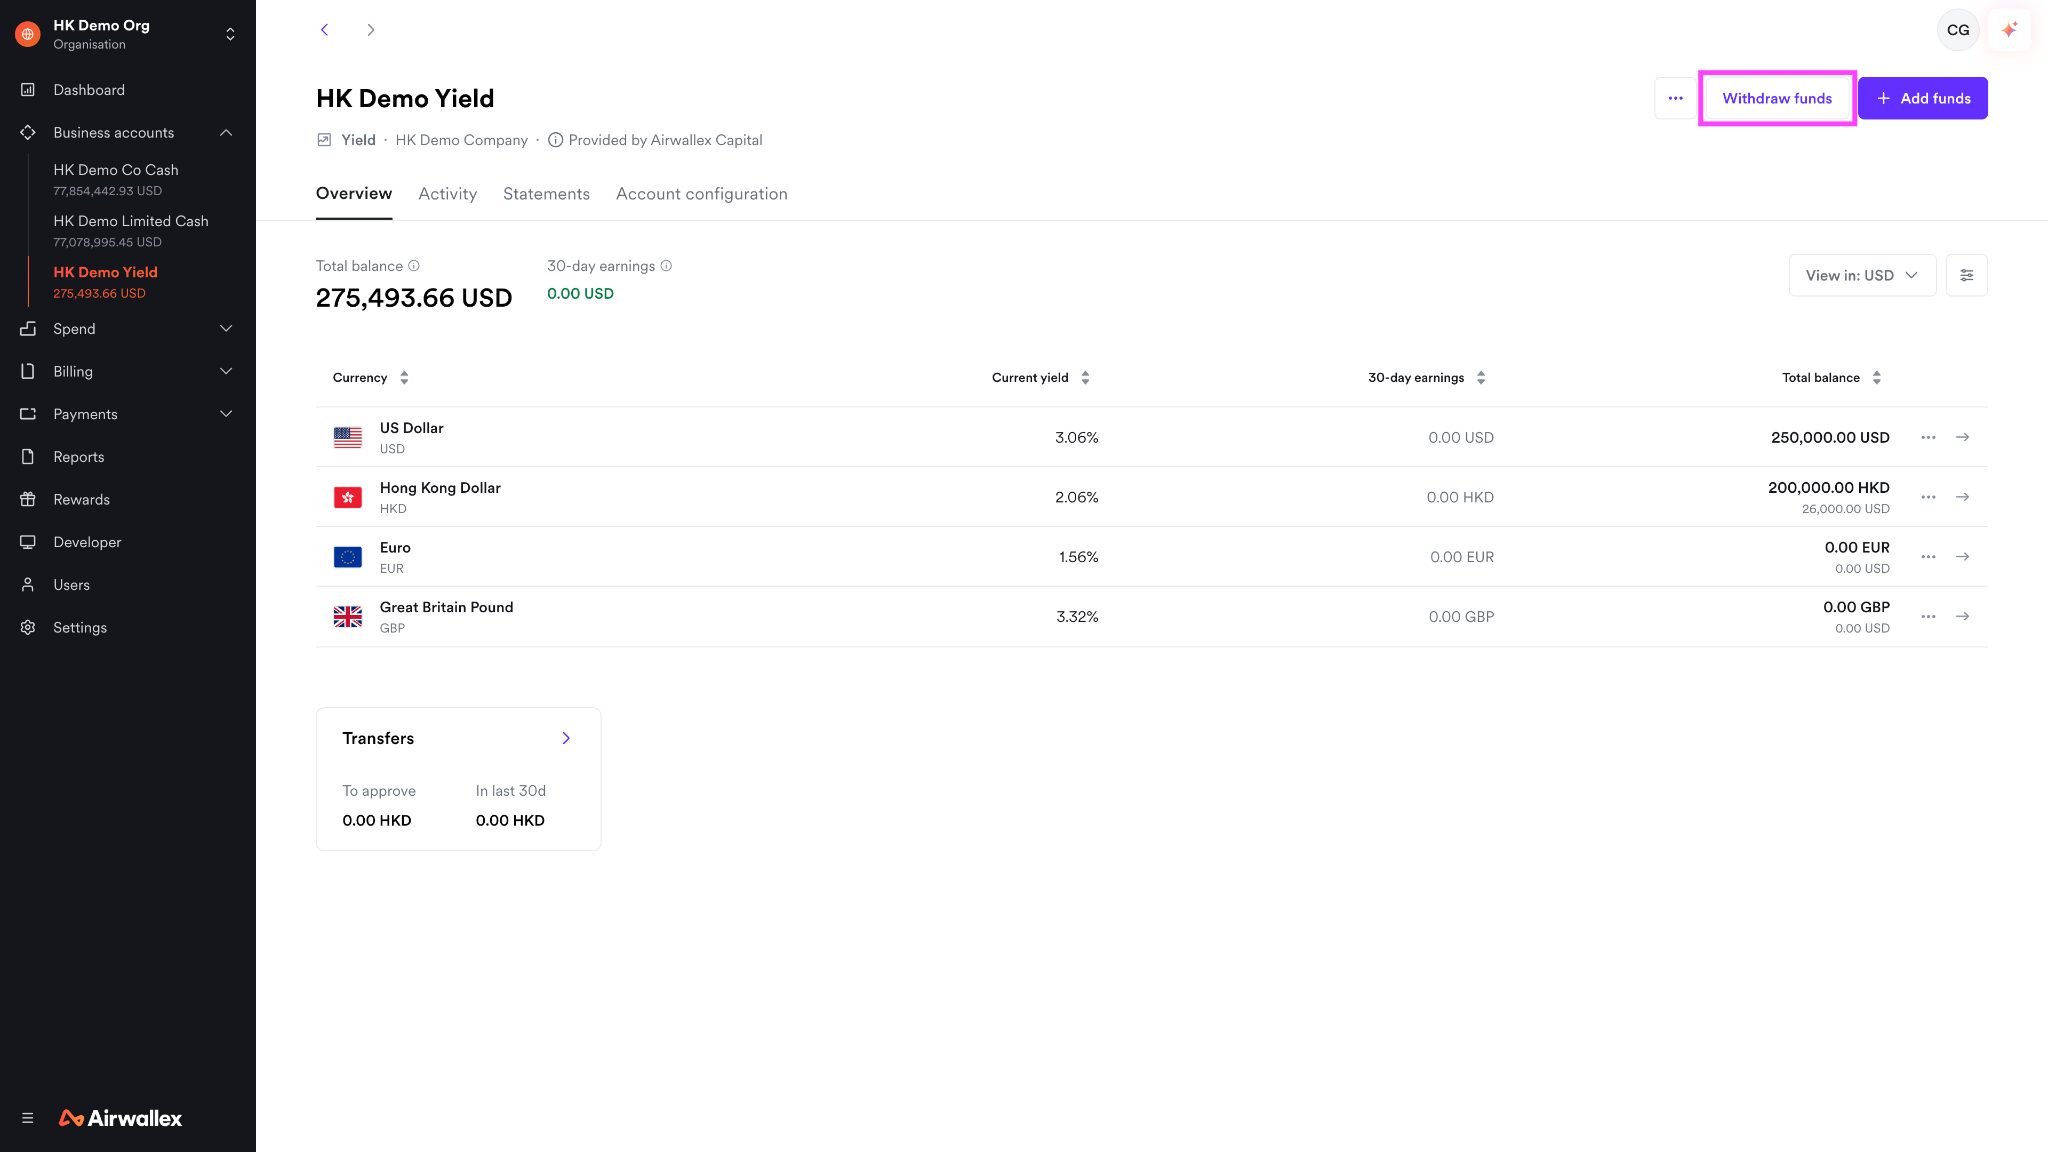
Task: Open row options for US Dollar
Action: coord(1928,437)
